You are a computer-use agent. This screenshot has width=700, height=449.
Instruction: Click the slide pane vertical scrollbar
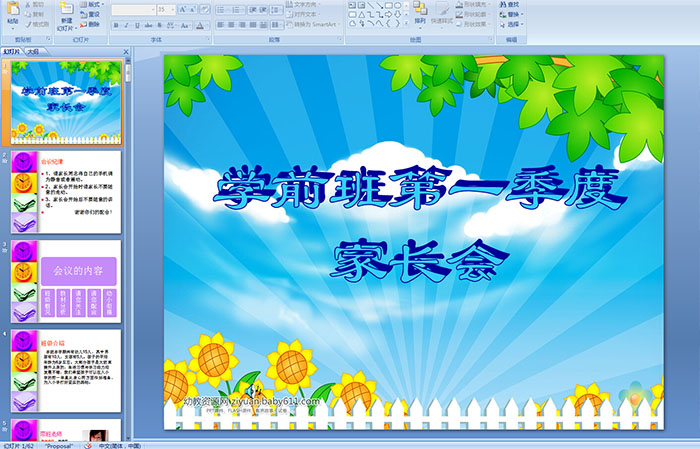[x=129, y=250]
